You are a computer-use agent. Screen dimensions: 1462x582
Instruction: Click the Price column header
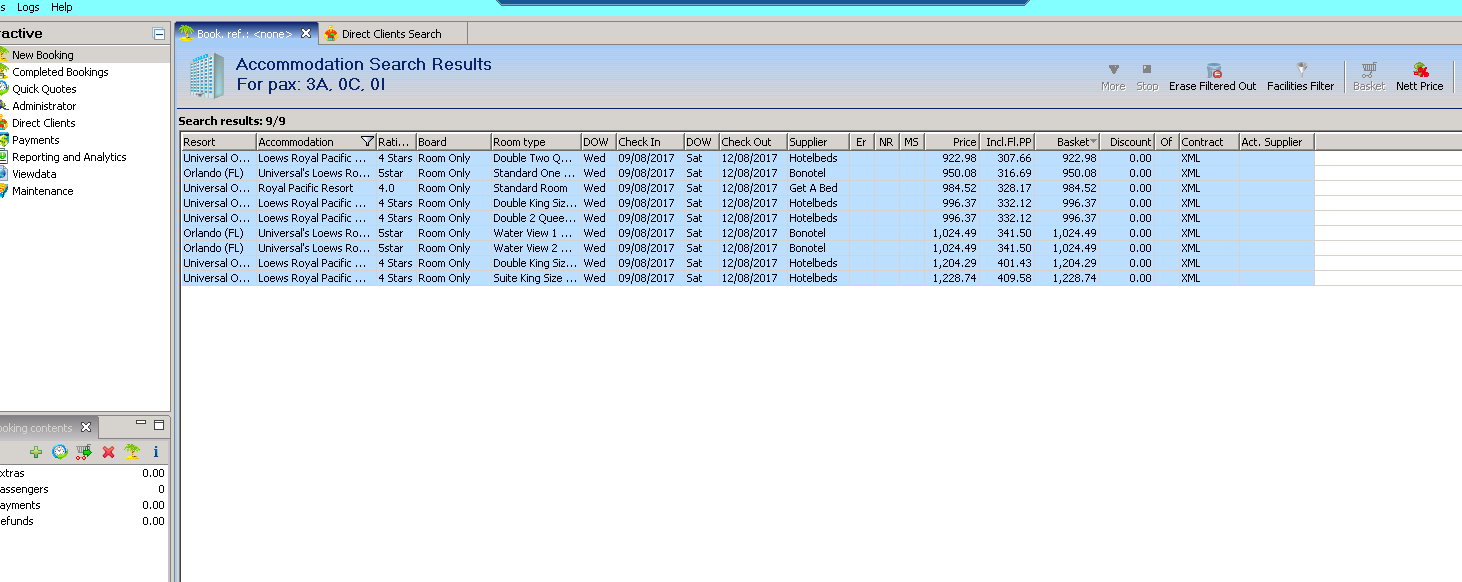click(x=952, y=142)
